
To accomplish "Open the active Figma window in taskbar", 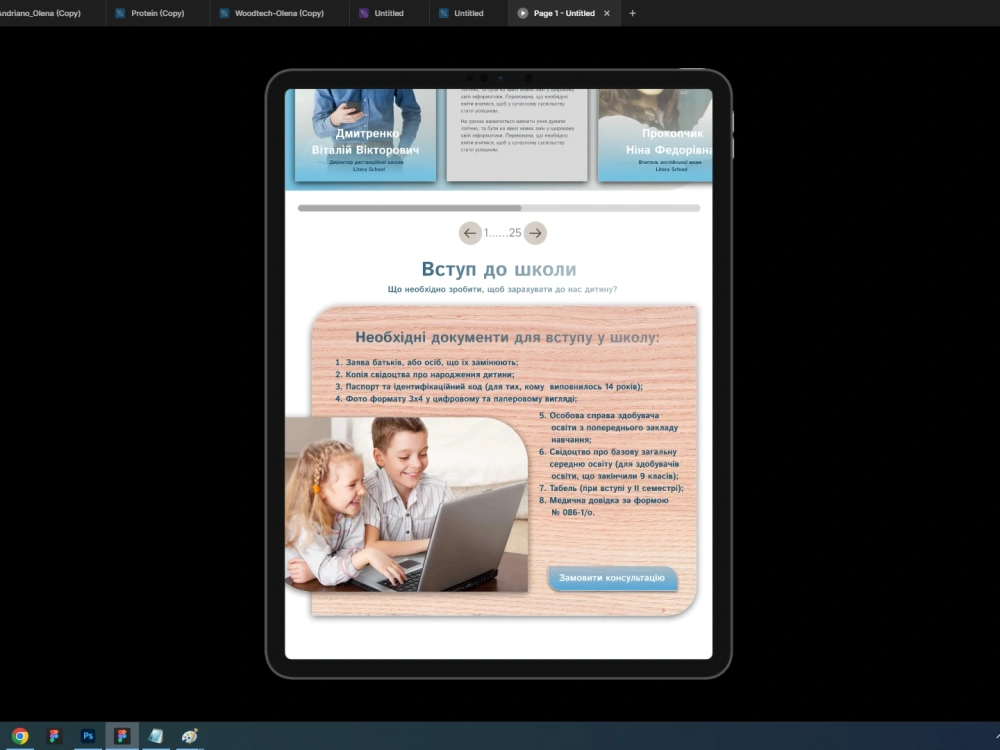I will 122,736.
